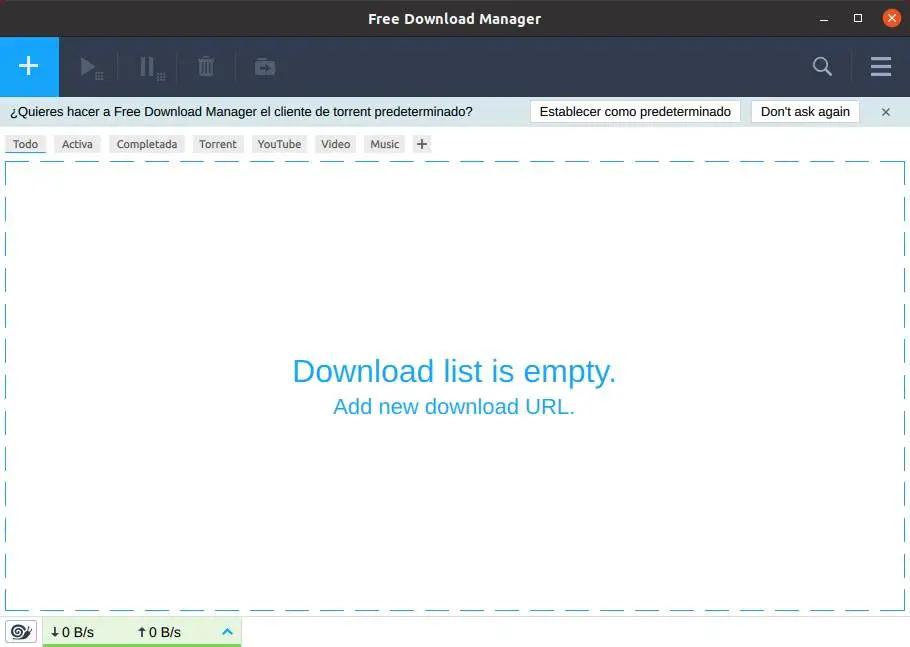Expand the speed panel chevron

click(x=228, y=632)
